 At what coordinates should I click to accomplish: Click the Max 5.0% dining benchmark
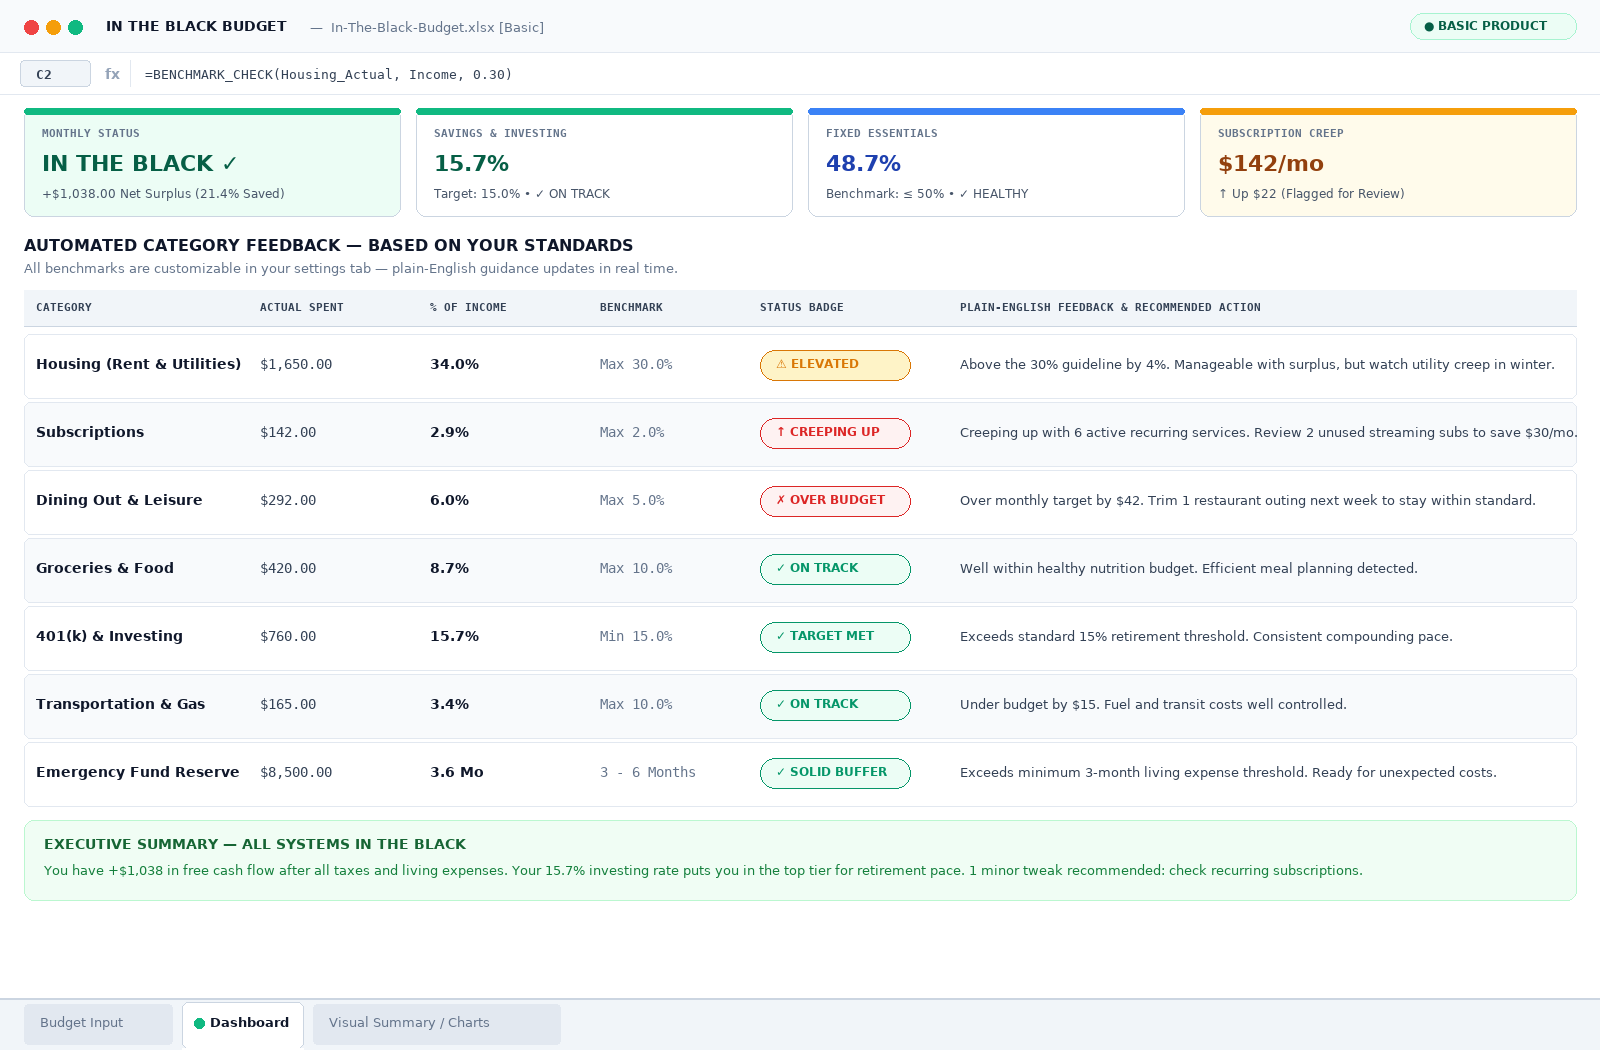coord(632,501)
